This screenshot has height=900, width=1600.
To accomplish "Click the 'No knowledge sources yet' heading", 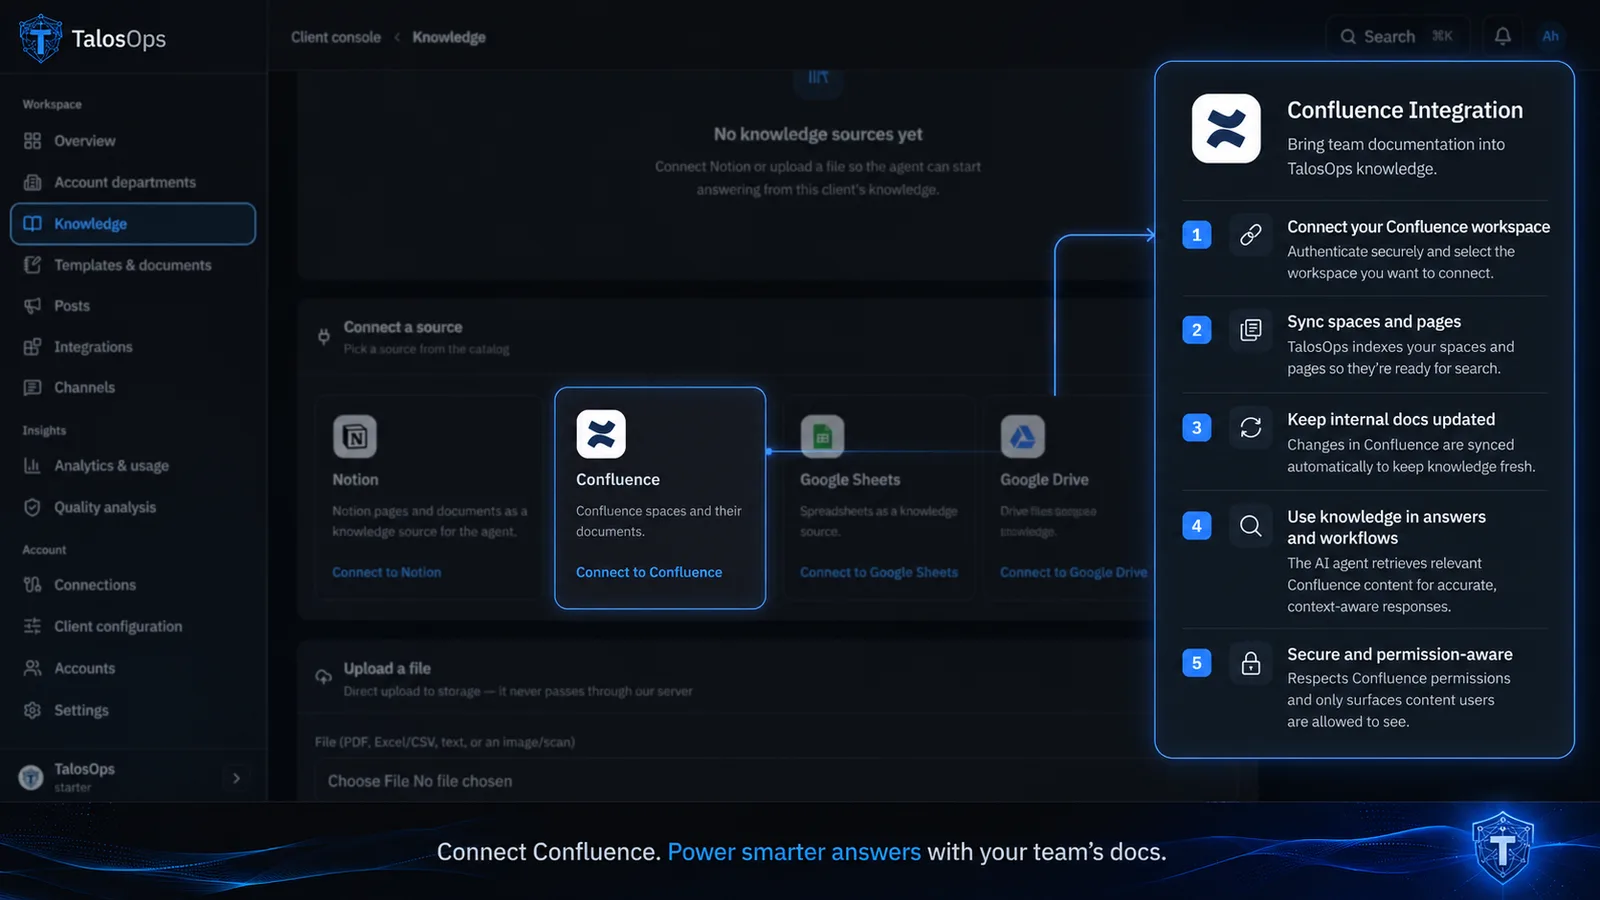I will point(818,134).
